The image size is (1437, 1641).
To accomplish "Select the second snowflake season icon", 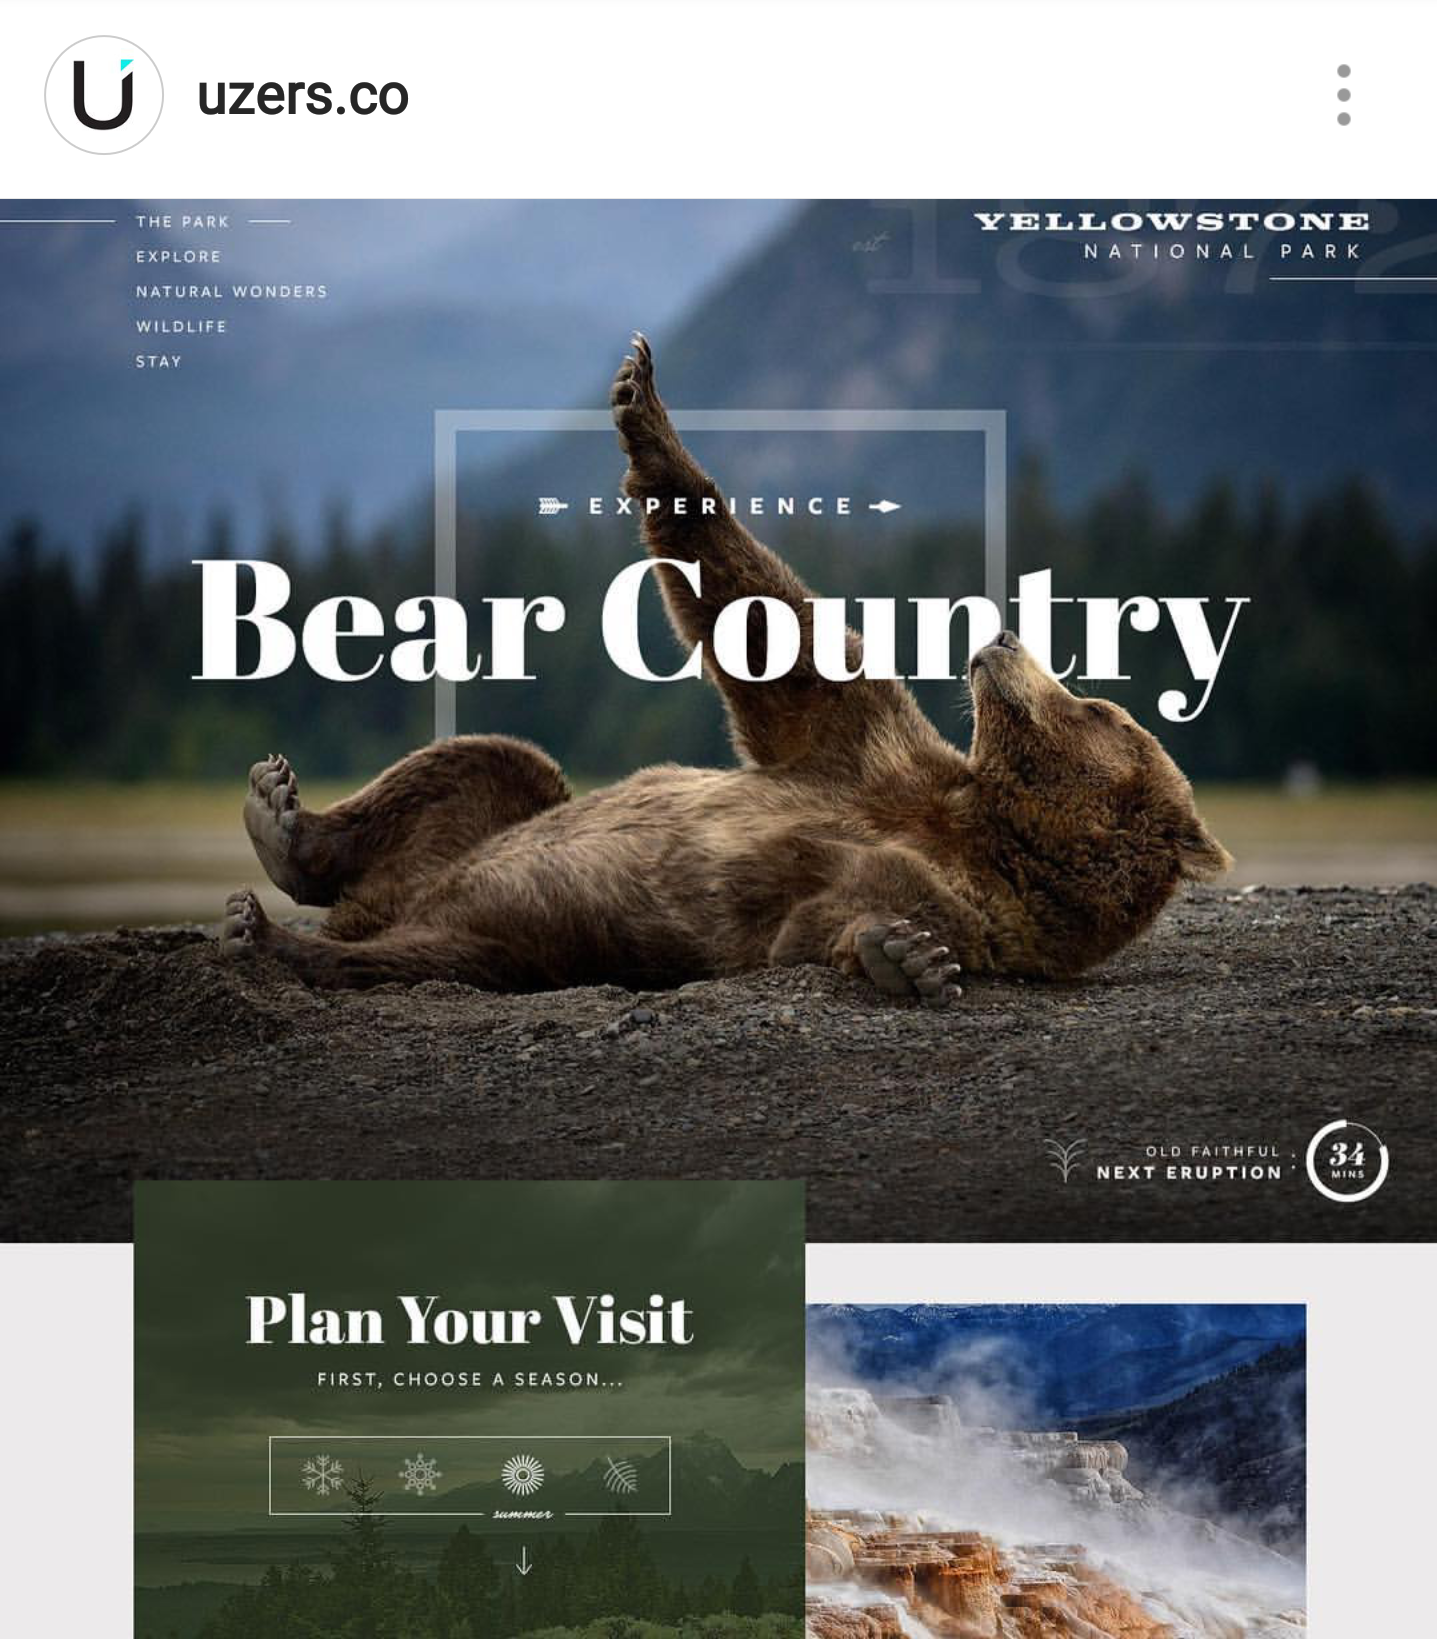I will pos(420,1474).
